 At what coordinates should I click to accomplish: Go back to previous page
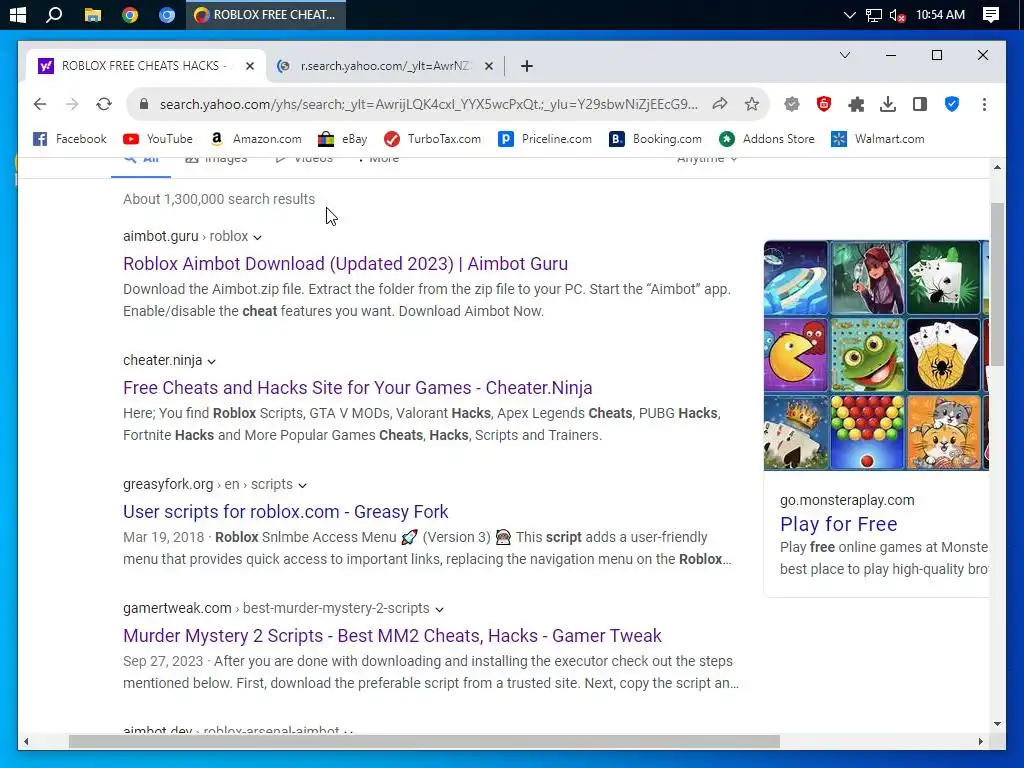point(40,104)
